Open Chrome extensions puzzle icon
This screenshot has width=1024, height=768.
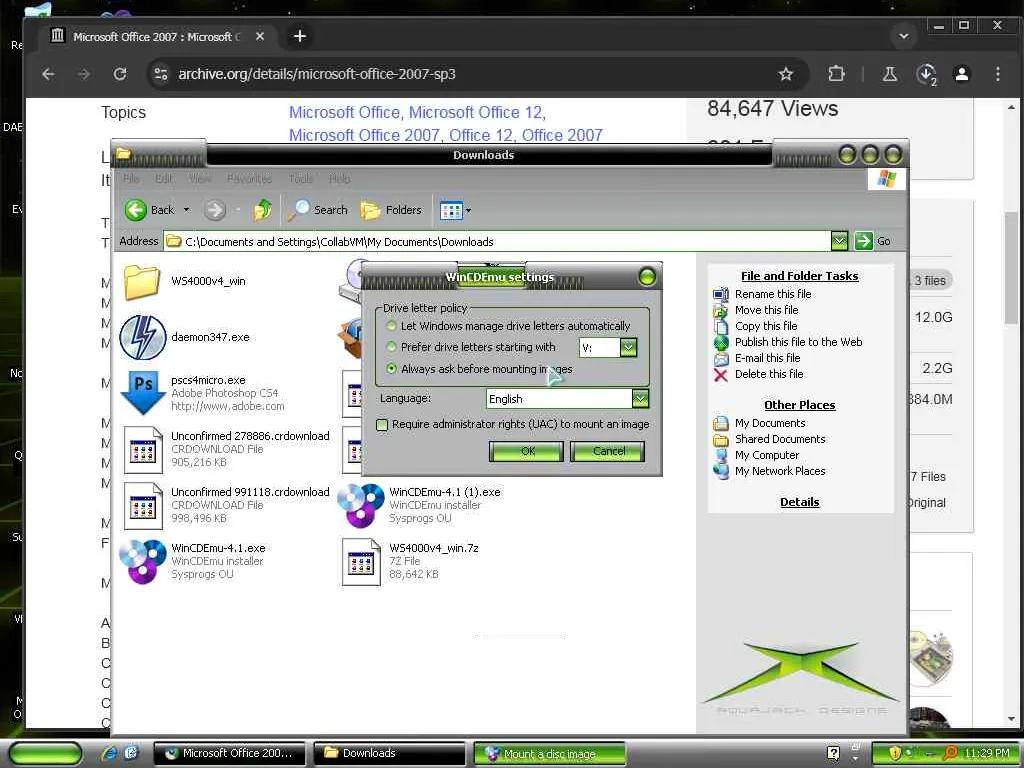click(836, 74)
